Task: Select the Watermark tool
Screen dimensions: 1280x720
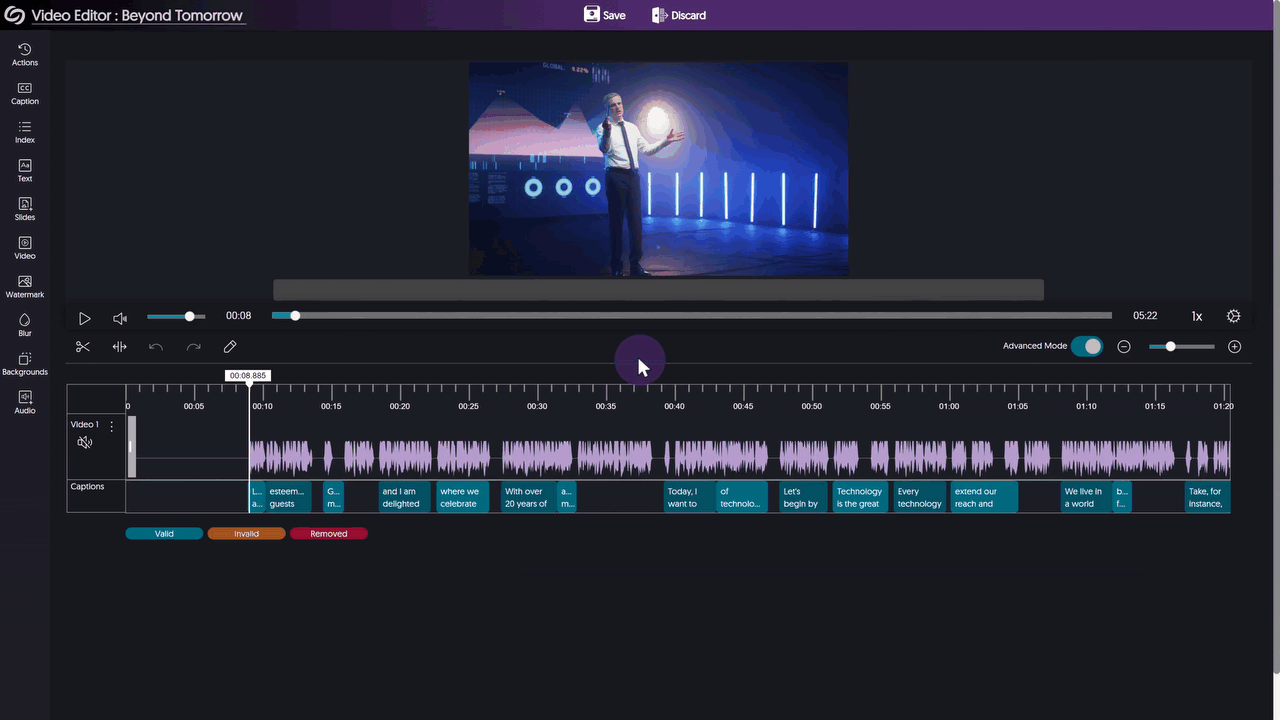Action: [x=24, y=286]
